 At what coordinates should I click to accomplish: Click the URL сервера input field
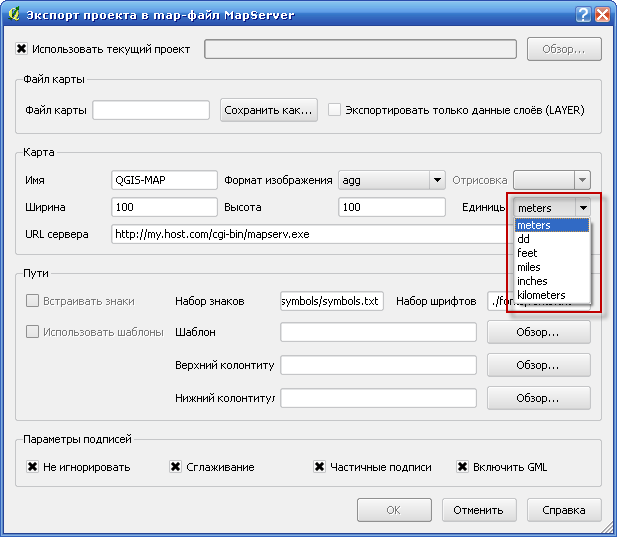313,234
